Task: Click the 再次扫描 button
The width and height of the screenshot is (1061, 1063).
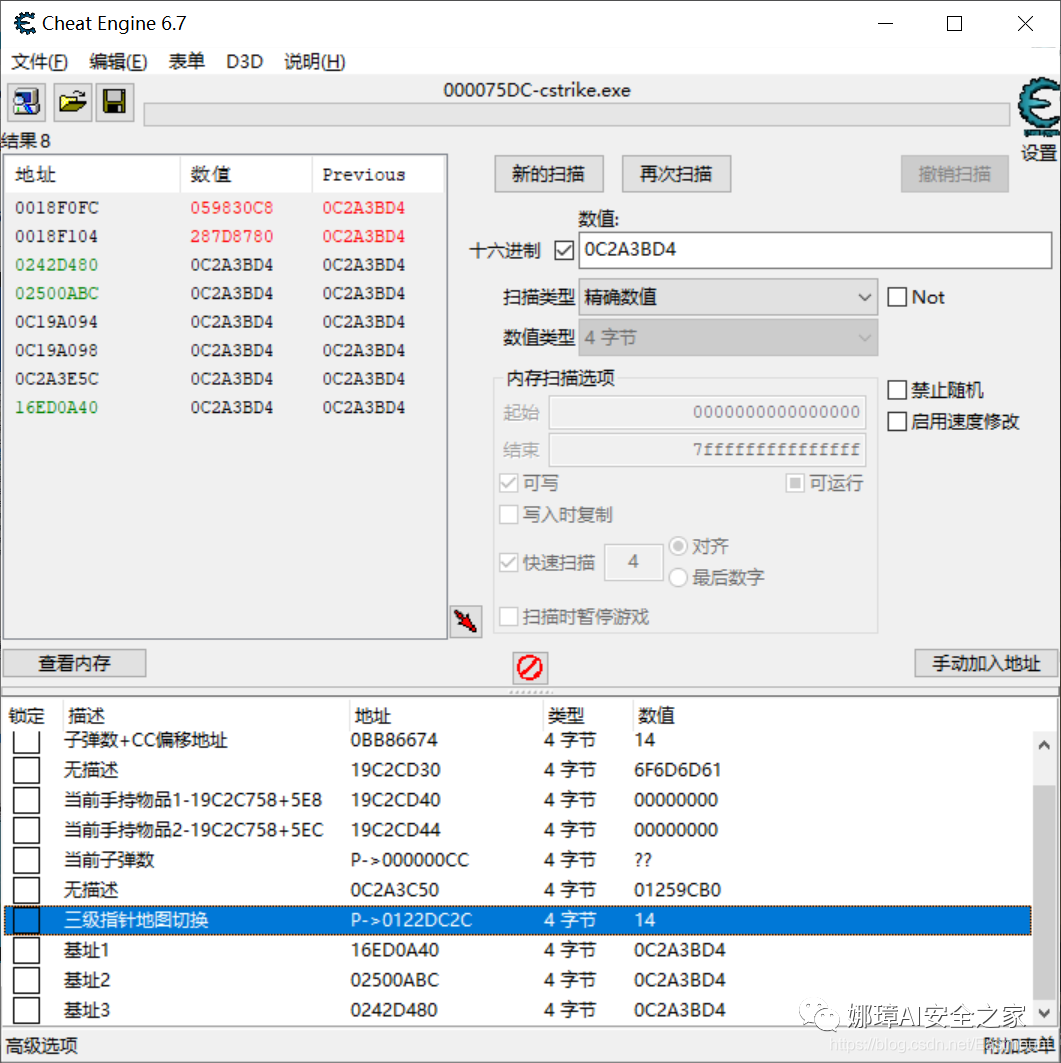Action: (x=676, y=174)
